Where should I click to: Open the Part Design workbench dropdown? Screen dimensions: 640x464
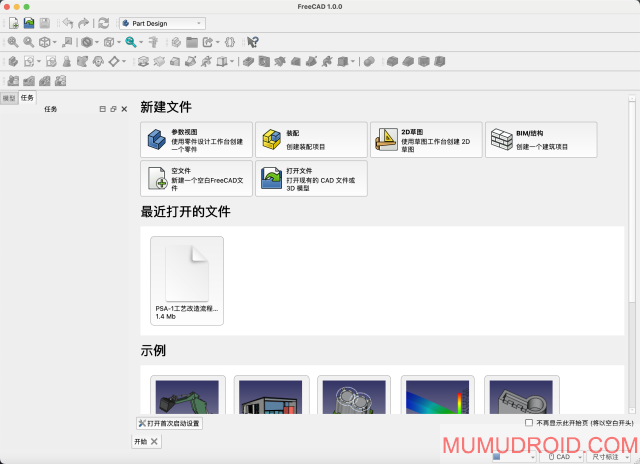pos(162,23)
